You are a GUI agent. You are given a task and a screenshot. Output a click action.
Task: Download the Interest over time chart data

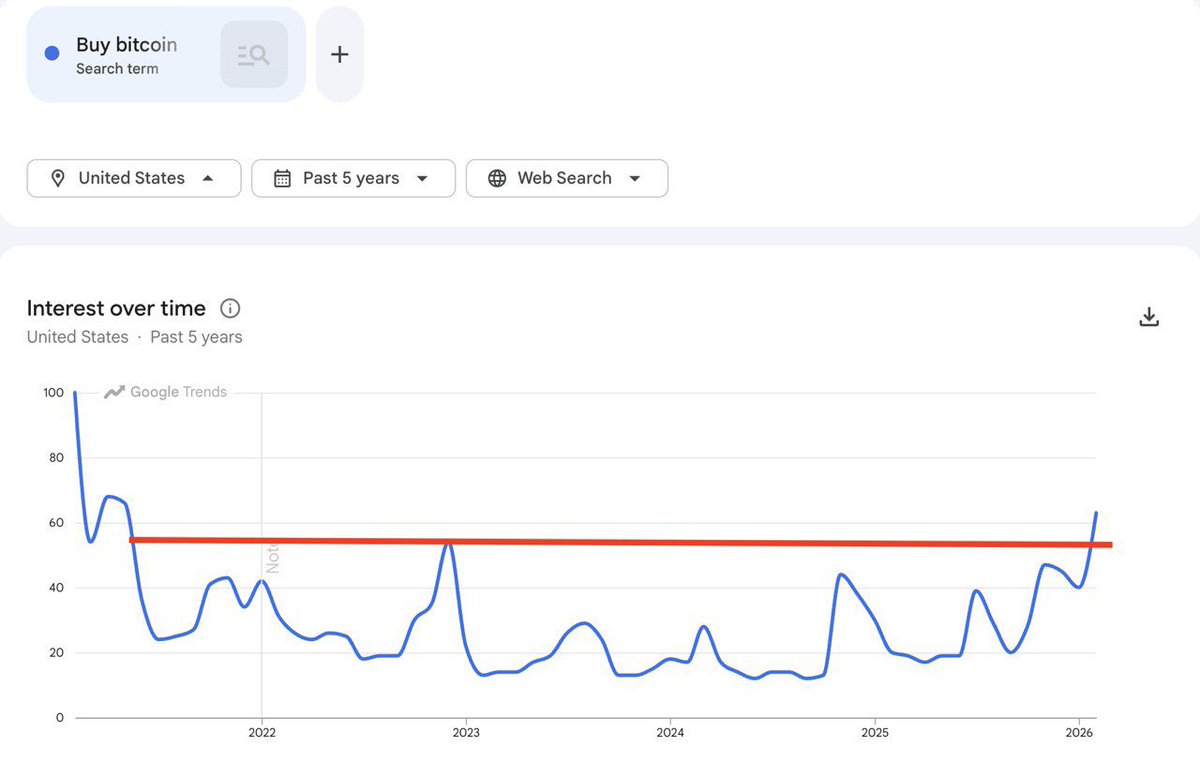click(1148, 315)
